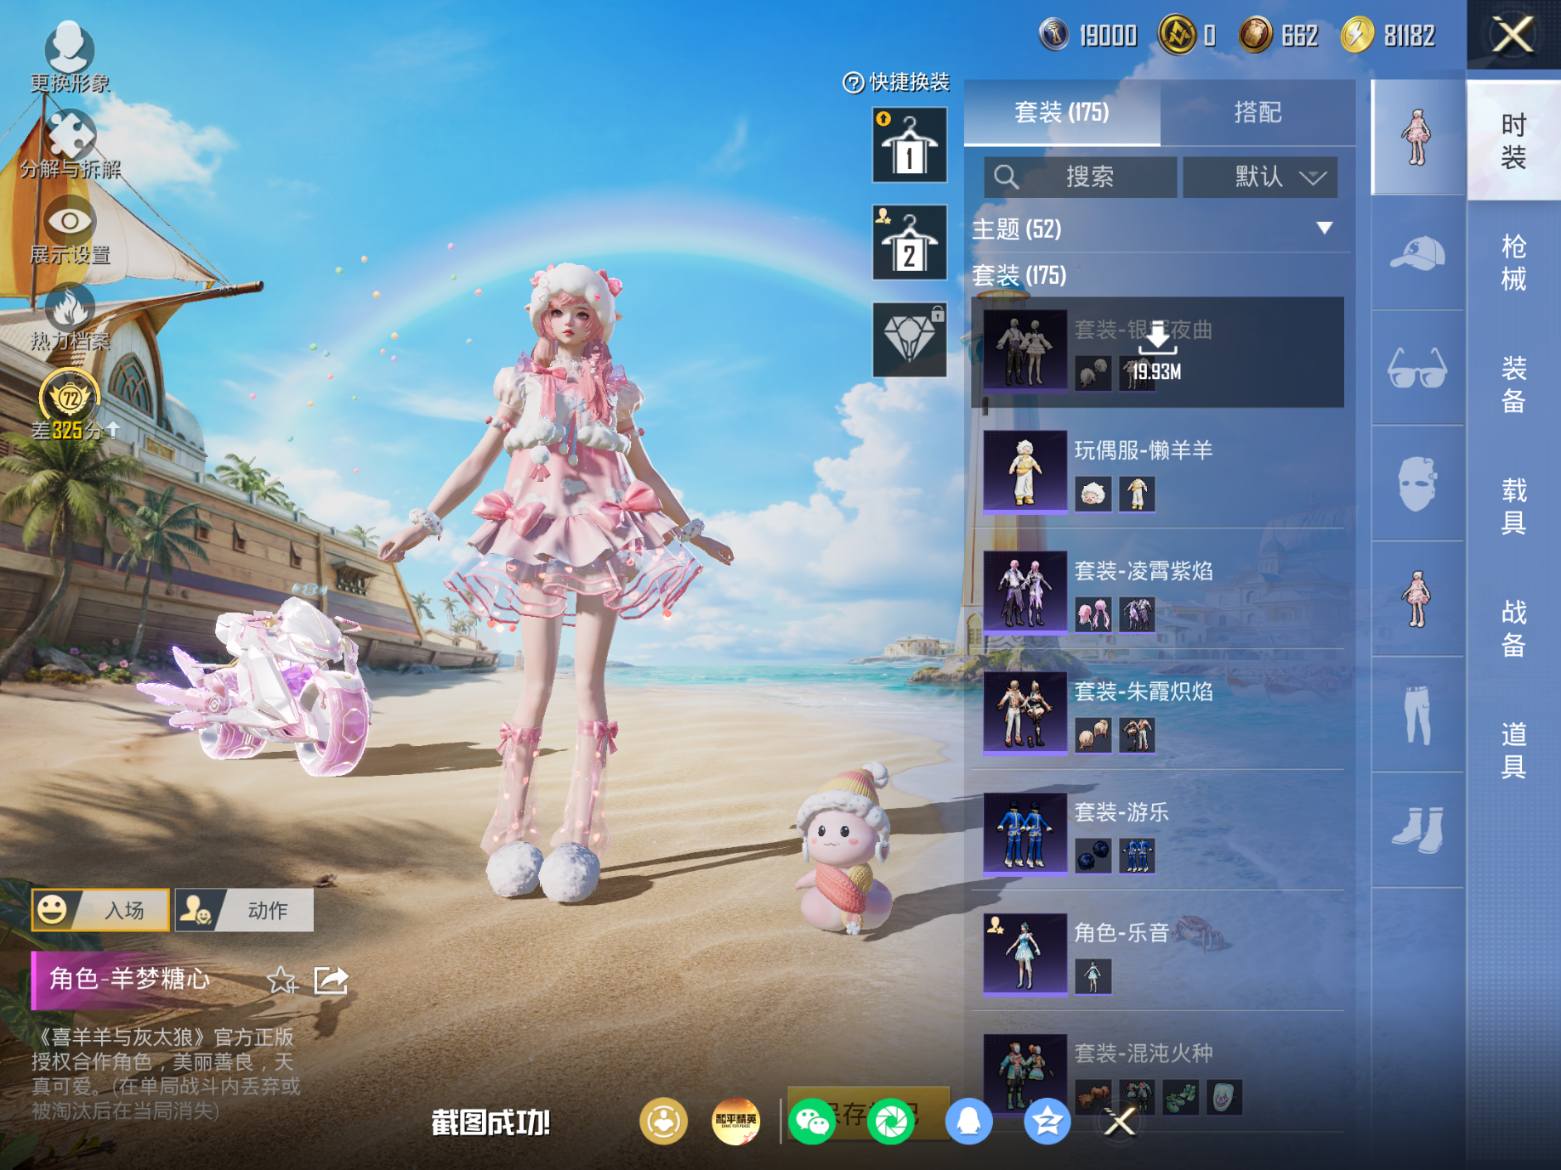Pick the 朱霞炽焰 hair part icon

(x=1092, y=735)
